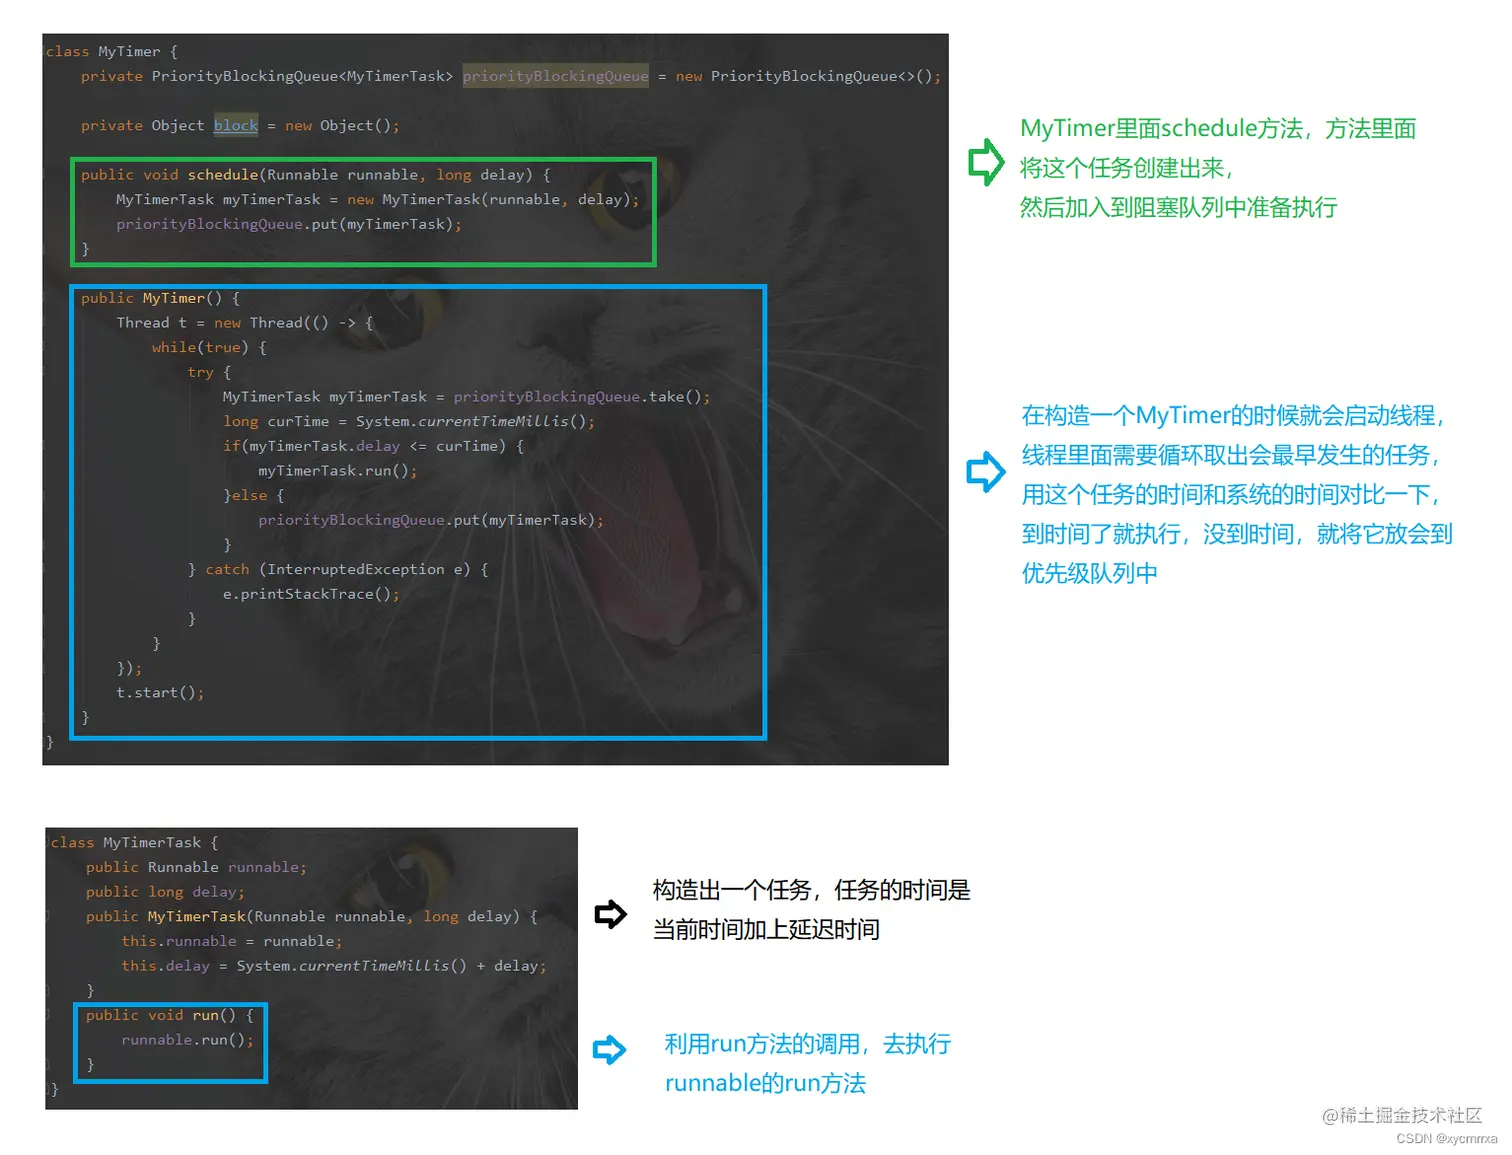Click the 'if(myTimerTask.delay <= curTime) {' condition
1512x1155 pixels.
click(x=373, y=446)
